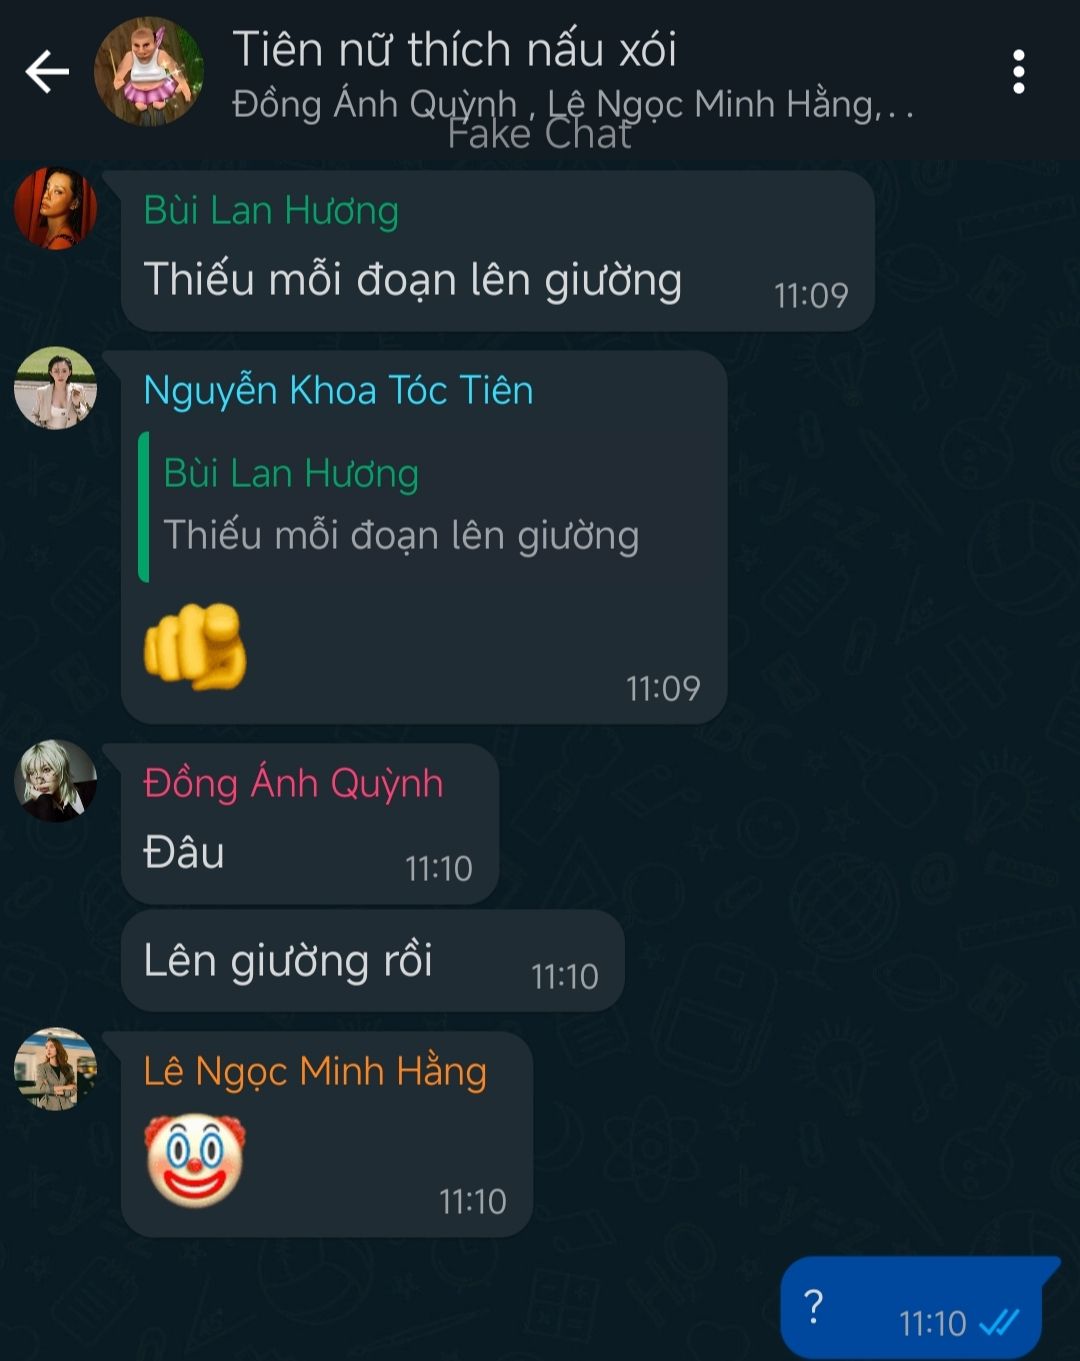Image resolution: width=1080 pixels, height=1361 pixels.
Task: Tap the message 'Lên giường rồi'
Action: click(372, 961)
